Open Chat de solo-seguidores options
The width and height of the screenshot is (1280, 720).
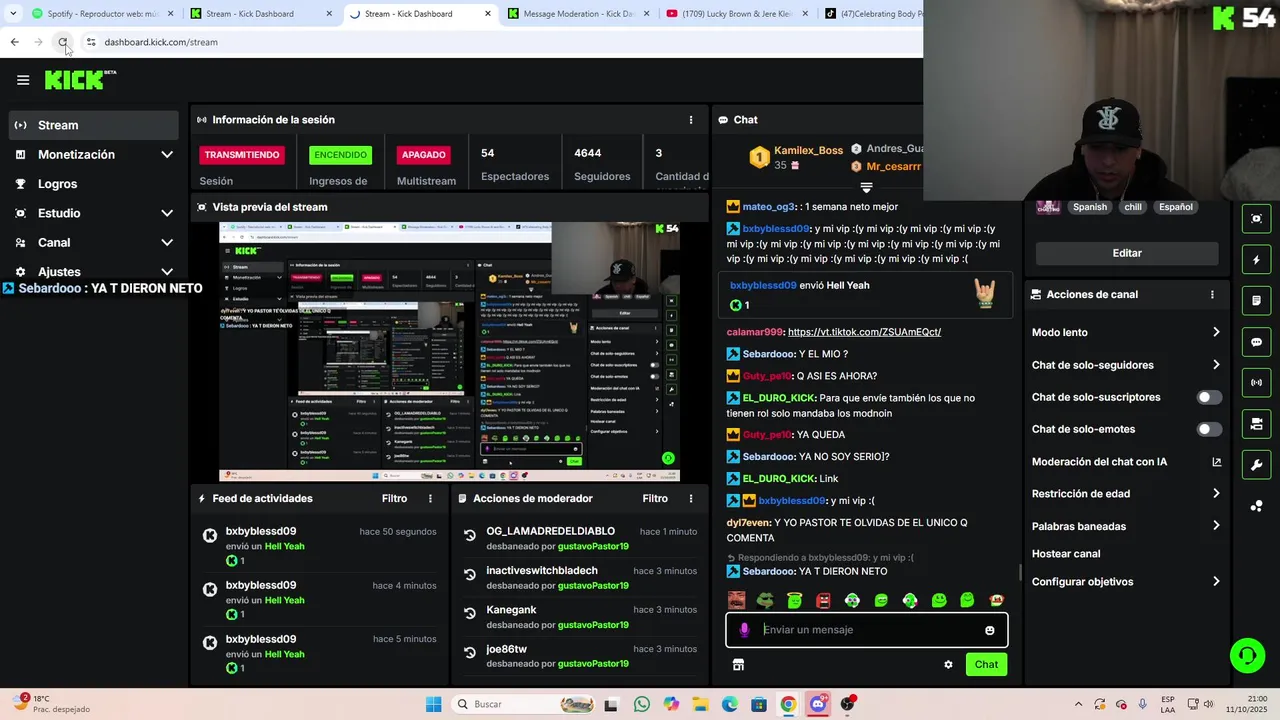1126,365
